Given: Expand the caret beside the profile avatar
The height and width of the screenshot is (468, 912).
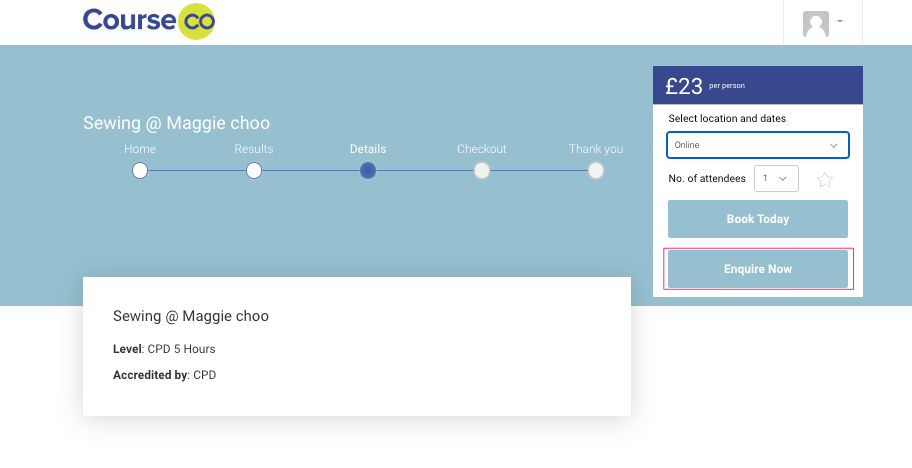Looking at the screenshot, I should [840, 21].
